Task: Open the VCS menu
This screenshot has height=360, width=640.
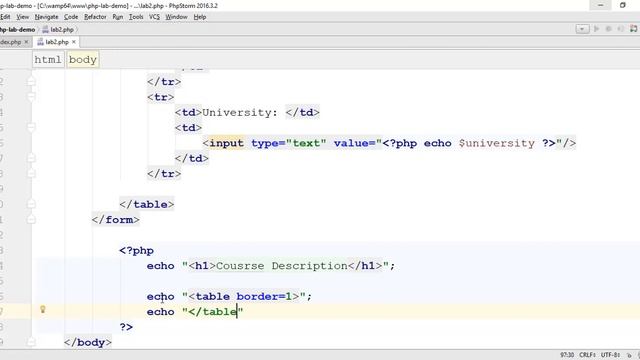Action: point(154,17)
